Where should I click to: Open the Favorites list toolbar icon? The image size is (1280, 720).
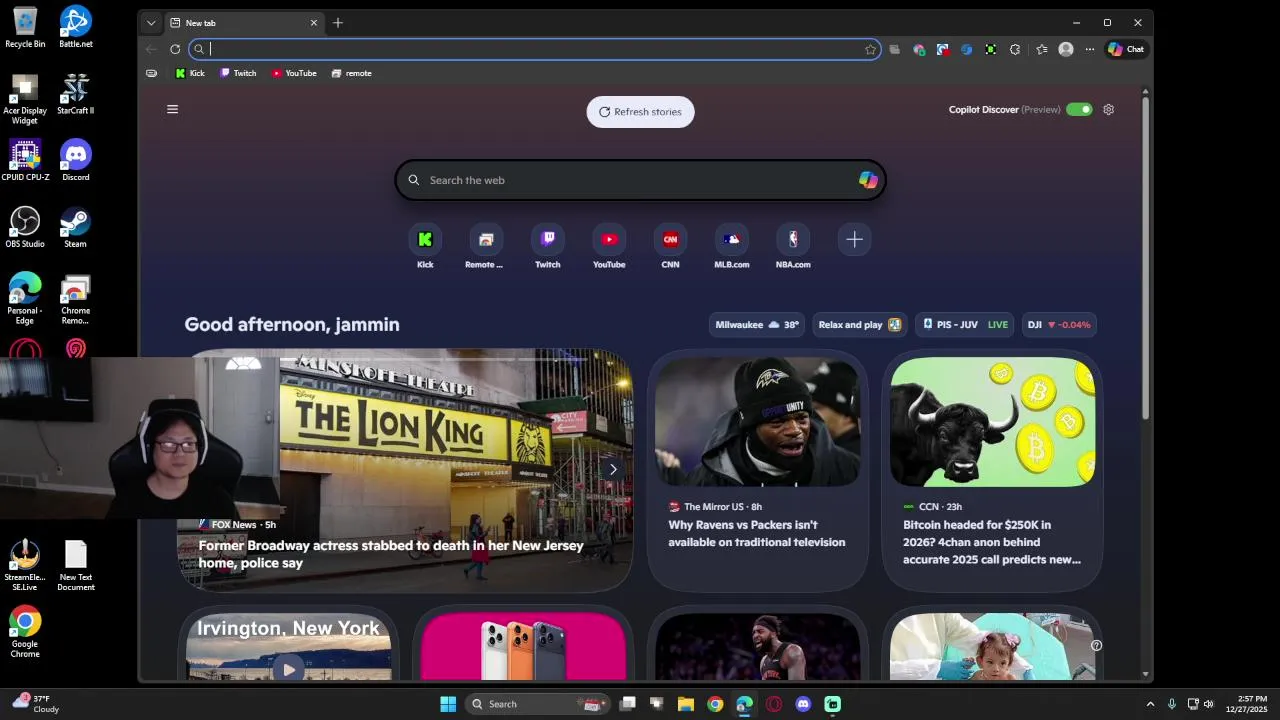point(1041,49)
